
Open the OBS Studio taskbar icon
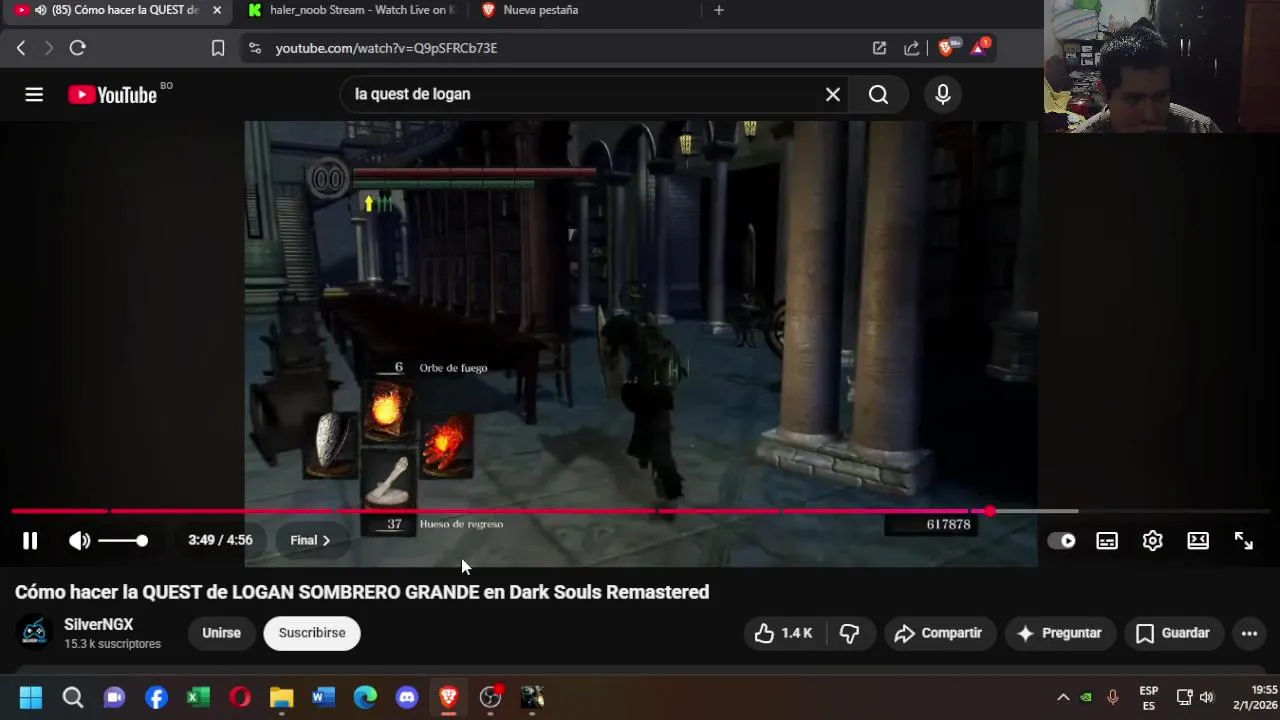point(490,697)
